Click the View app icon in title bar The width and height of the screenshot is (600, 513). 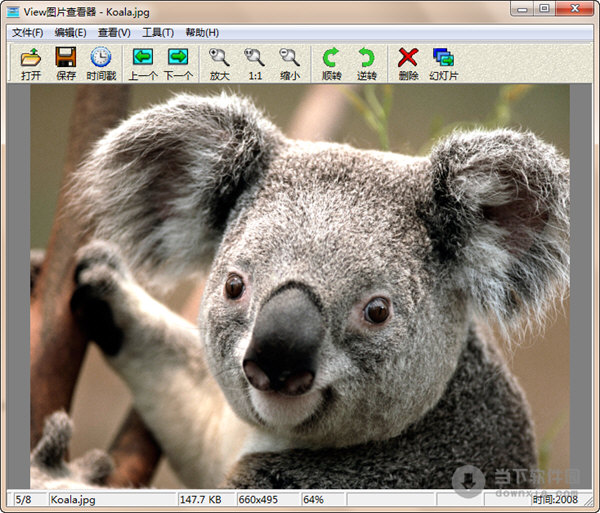pos(13,12)
